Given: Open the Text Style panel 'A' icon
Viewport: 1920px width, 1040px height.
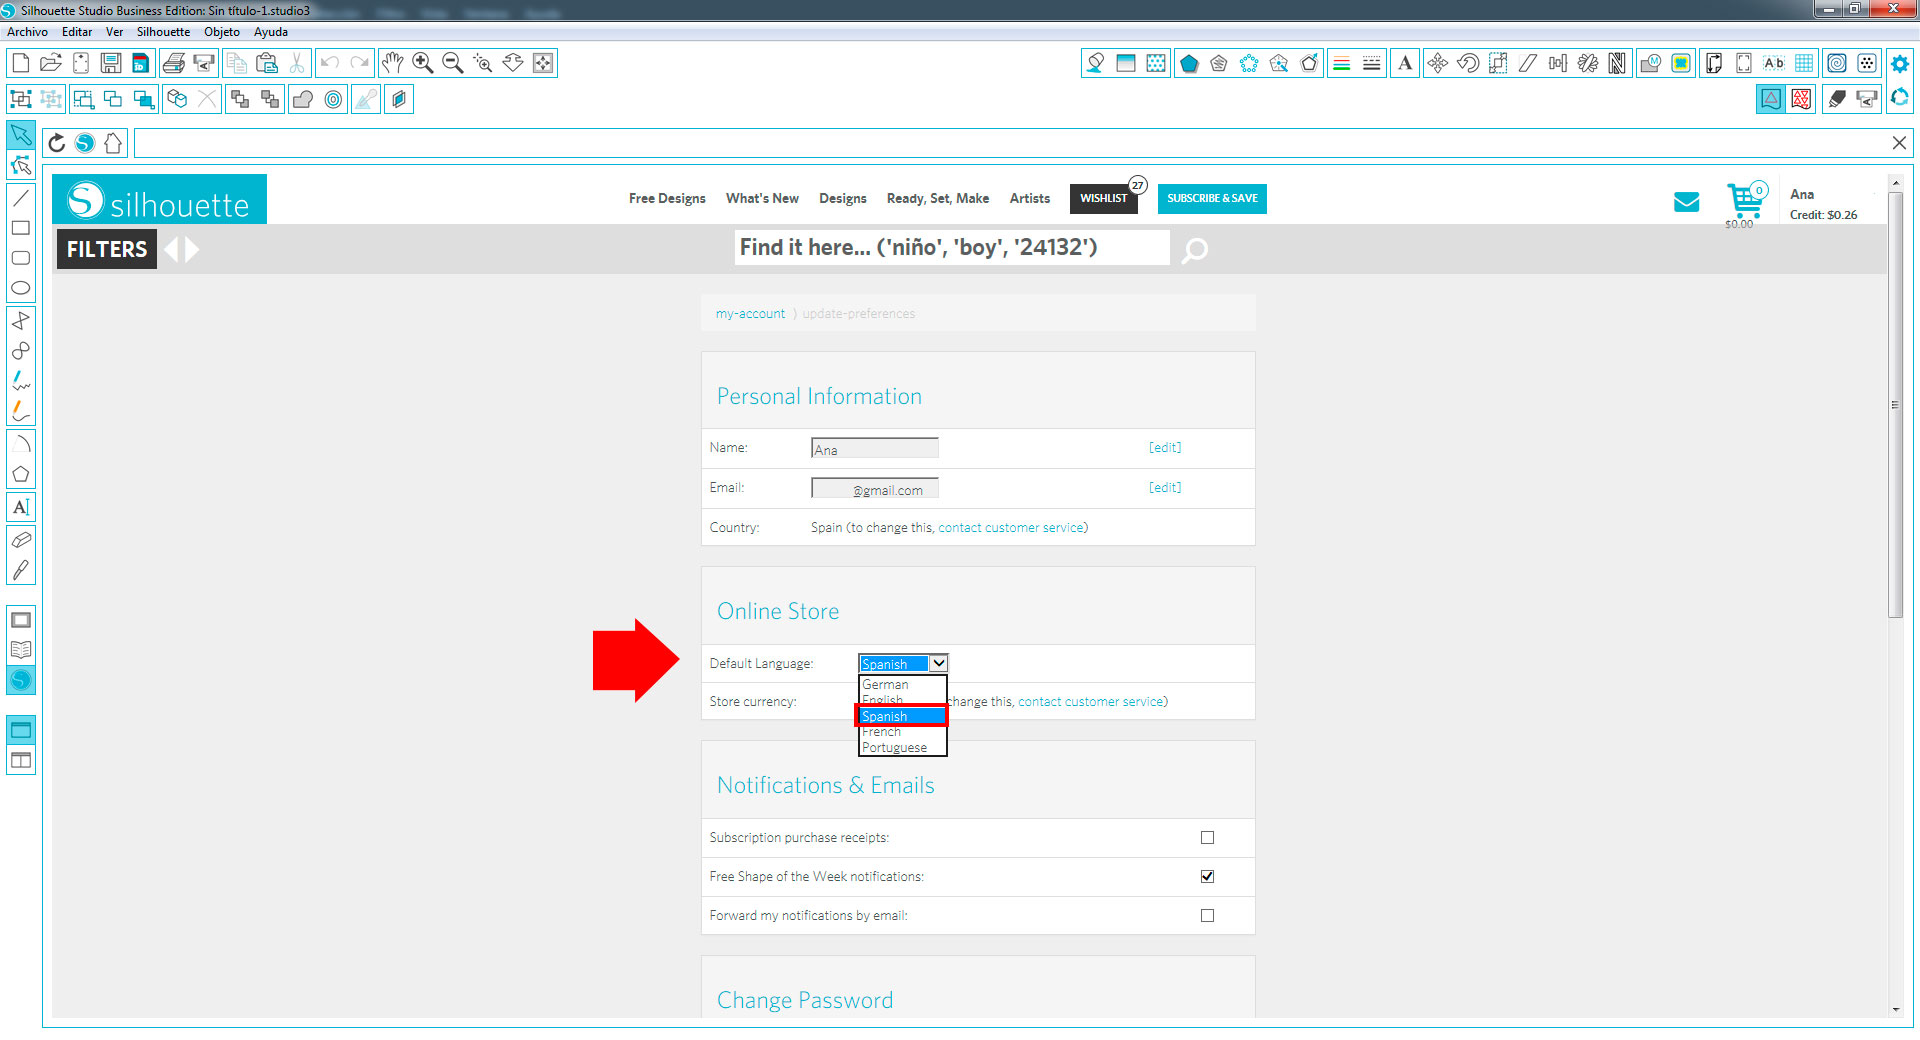Looking at the screenshot, I should pyautogui.click(x=1405, y=63).
